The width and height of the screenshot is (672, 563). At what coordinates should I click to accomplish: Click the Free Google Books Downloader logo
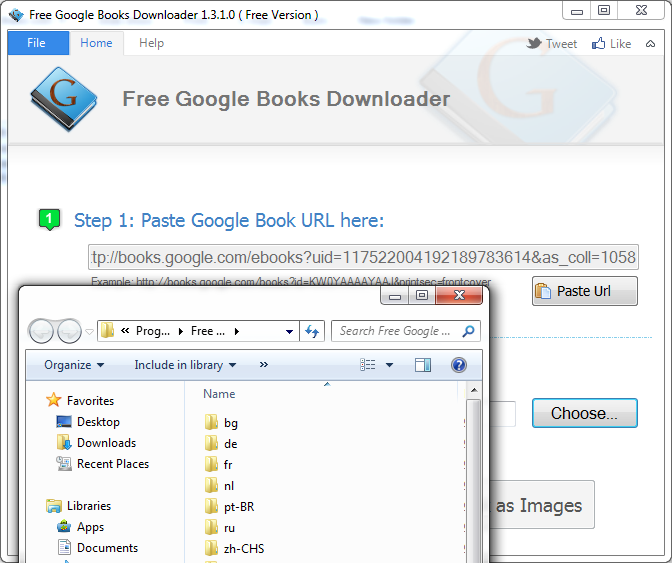tap(64, 99)
